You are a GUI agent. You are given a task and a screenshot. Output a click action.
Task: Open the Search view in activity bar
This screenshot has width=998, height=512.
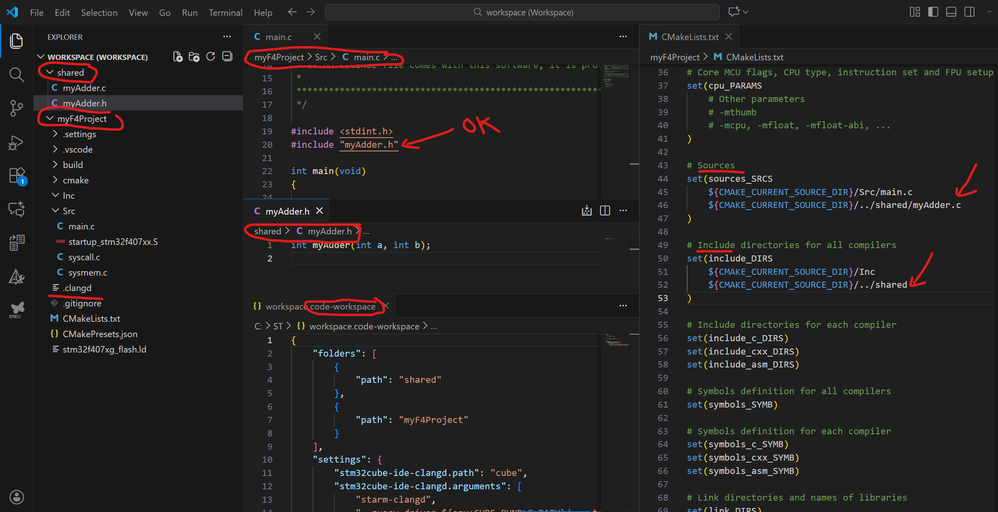coord(17,75)
